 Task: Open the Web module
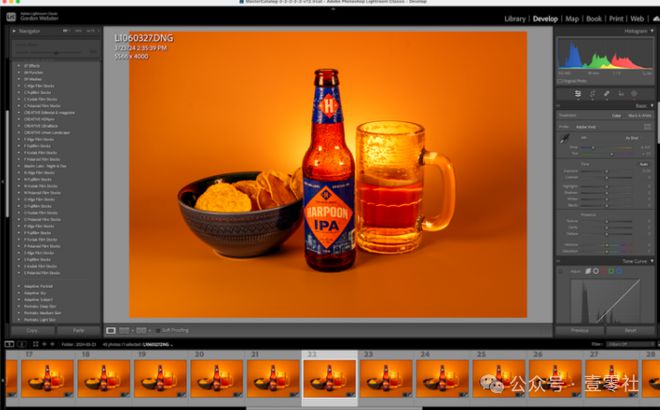click(x=637, y=19)
